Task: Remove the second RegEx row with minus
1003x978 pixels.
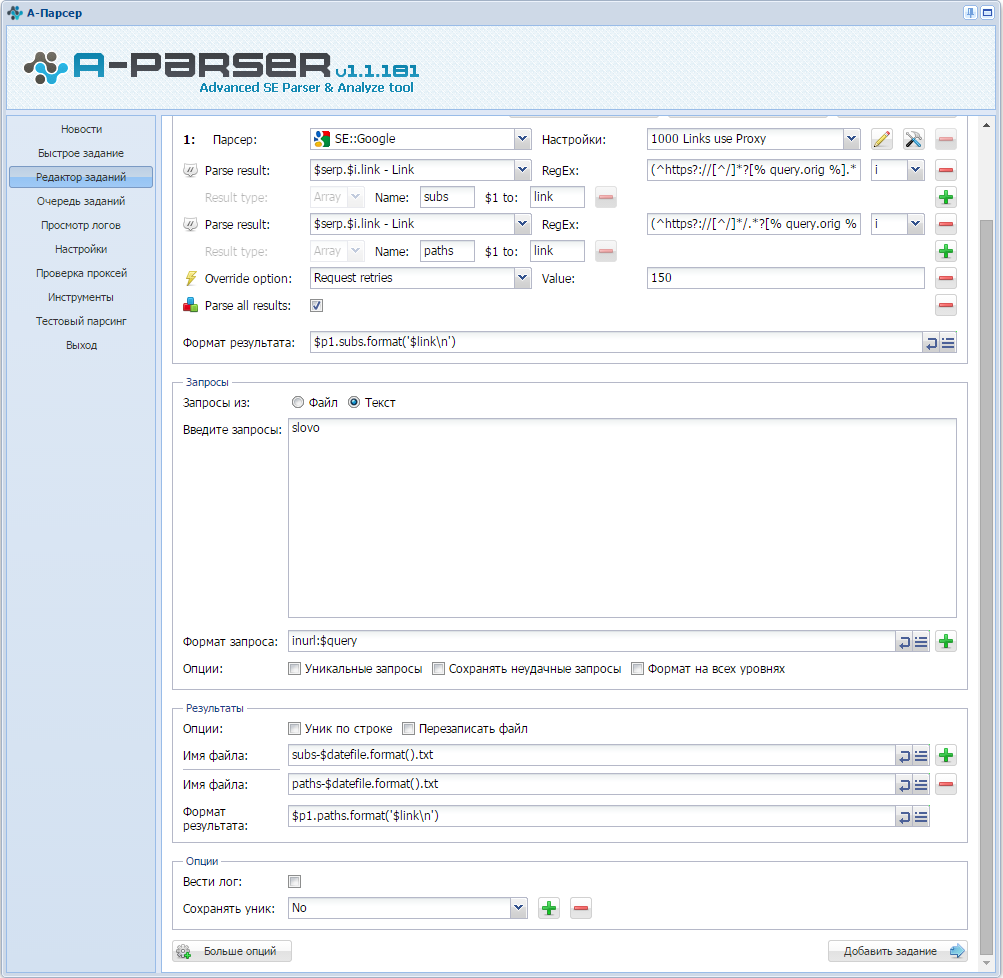Action: 945,225
